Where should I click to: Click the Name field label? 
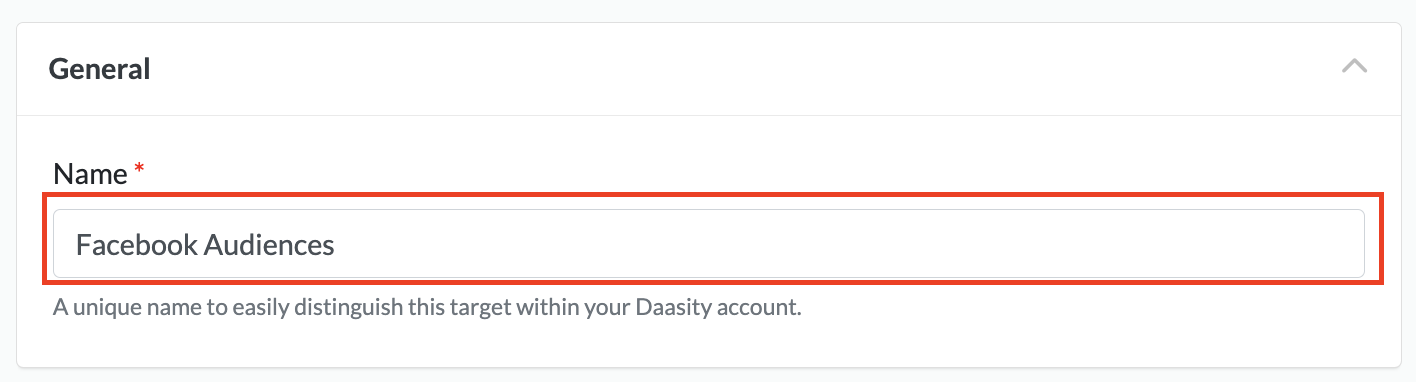point(90,174)
